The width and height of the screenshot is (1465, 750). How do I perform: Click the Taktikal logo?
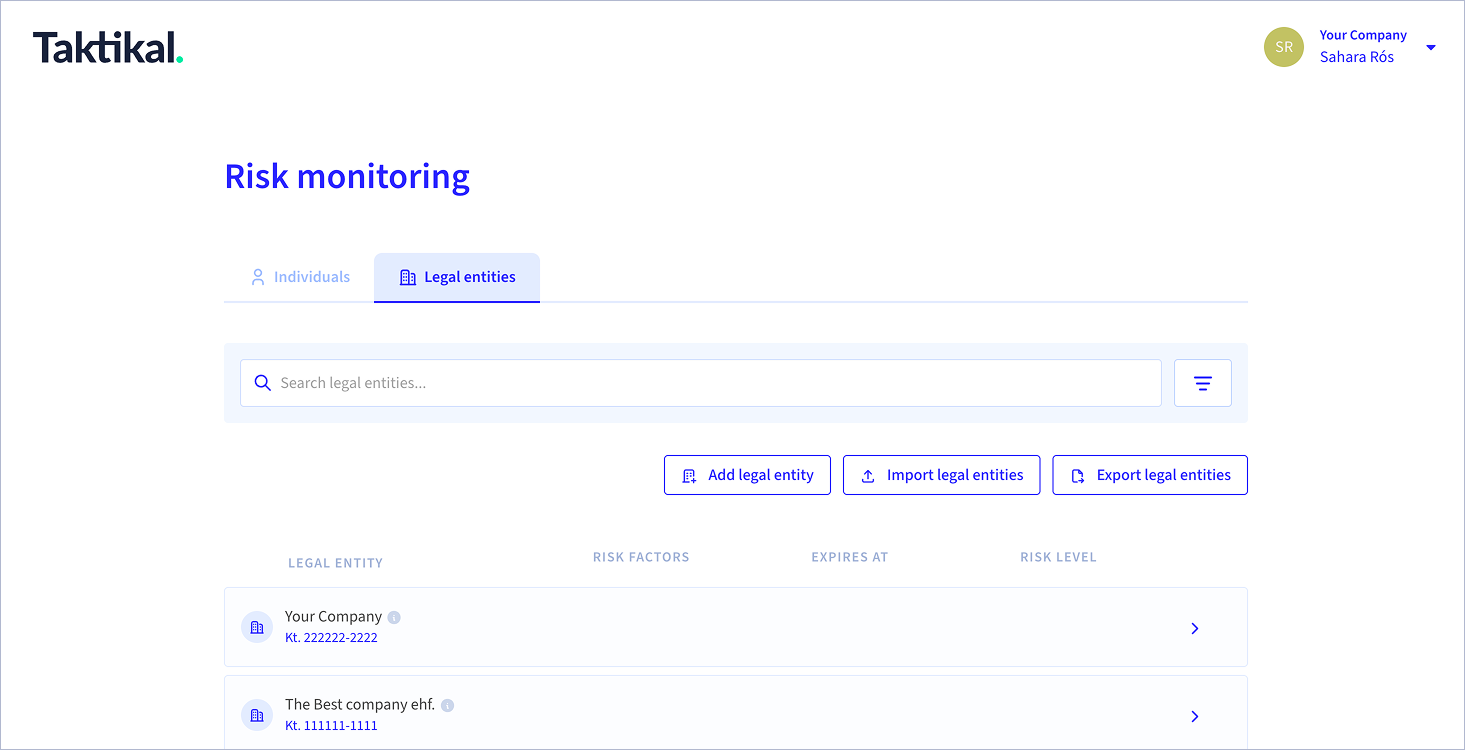108,48
